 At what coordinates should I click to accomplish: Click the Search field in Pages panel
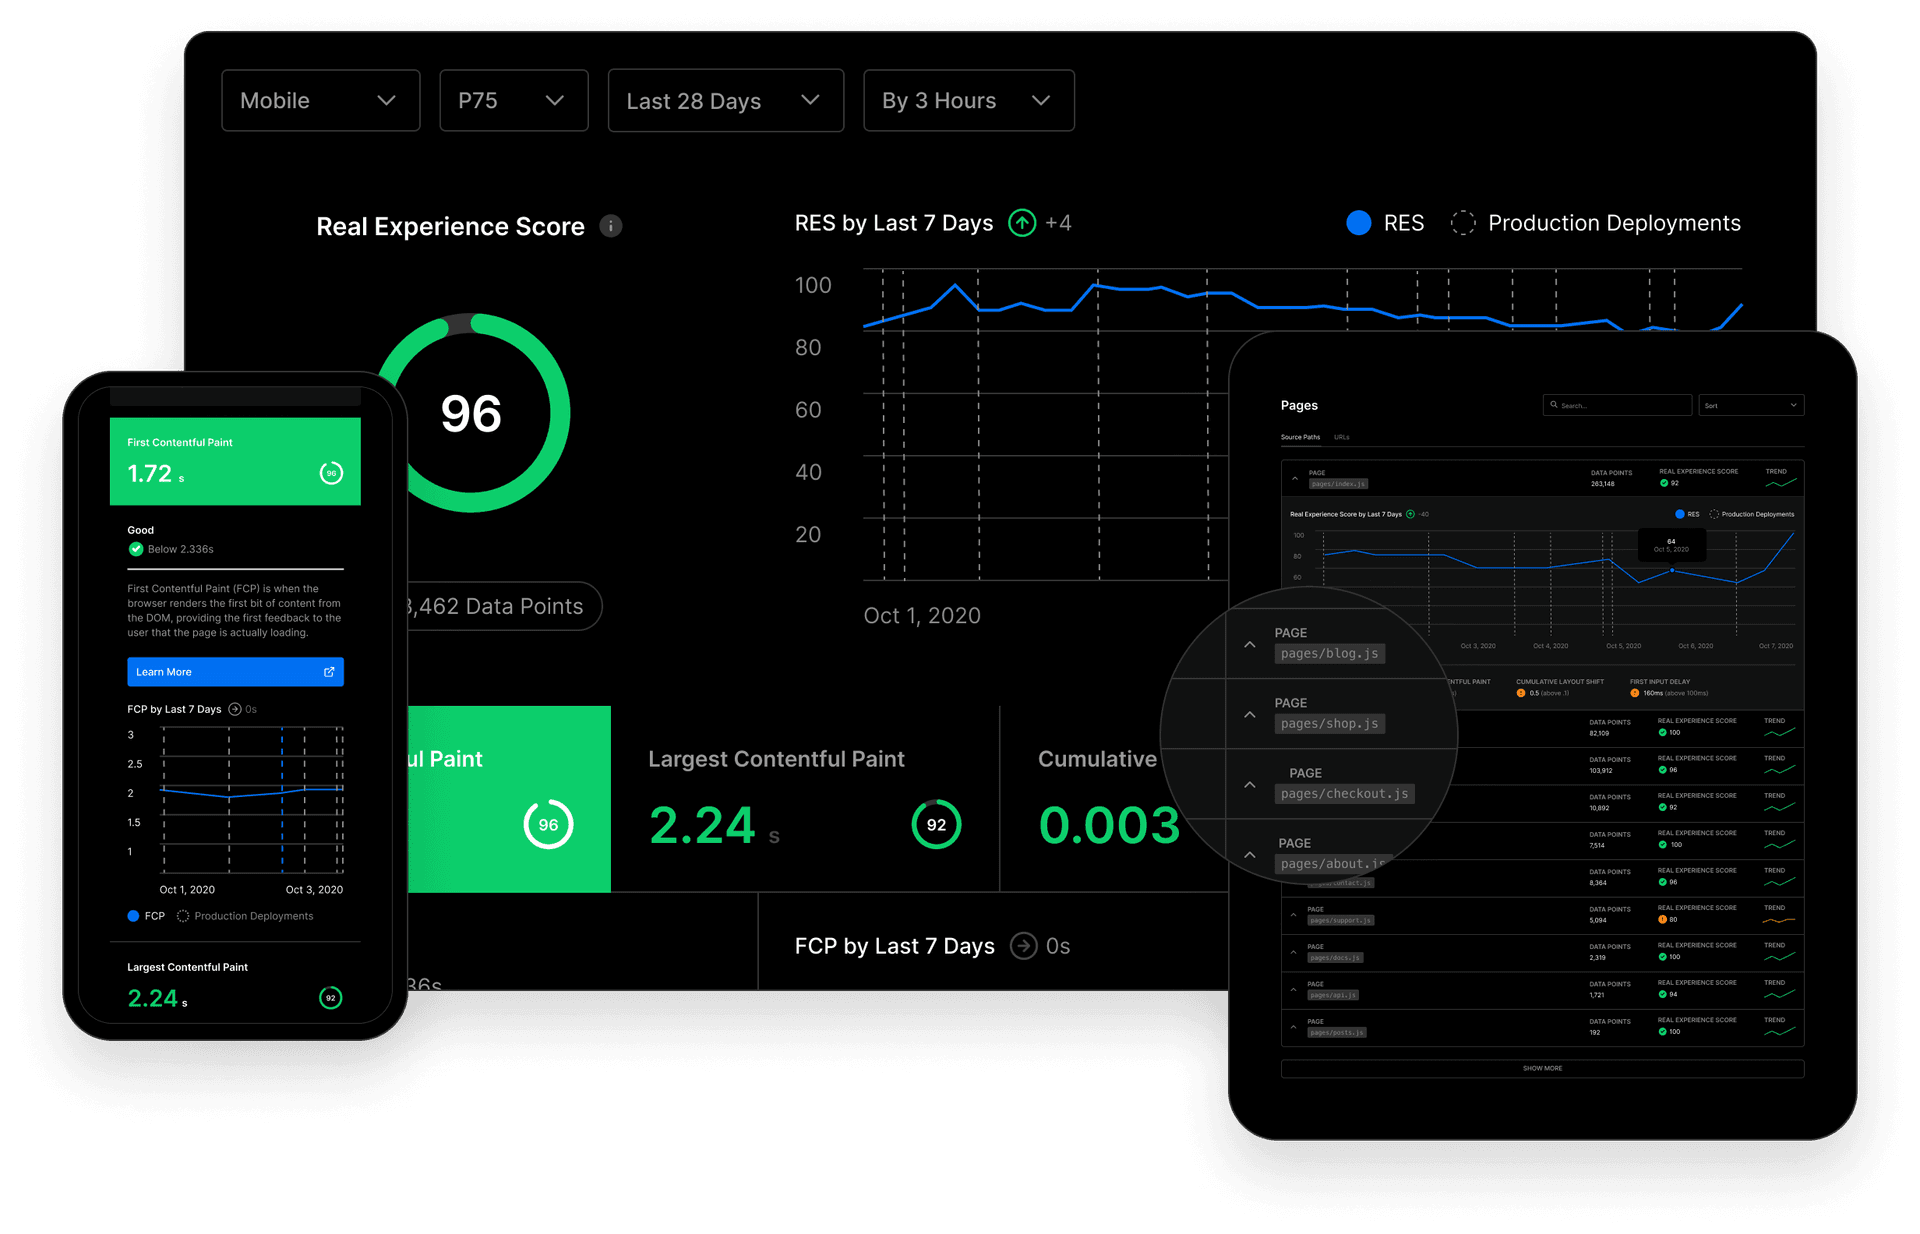[x=1617, y=405]
